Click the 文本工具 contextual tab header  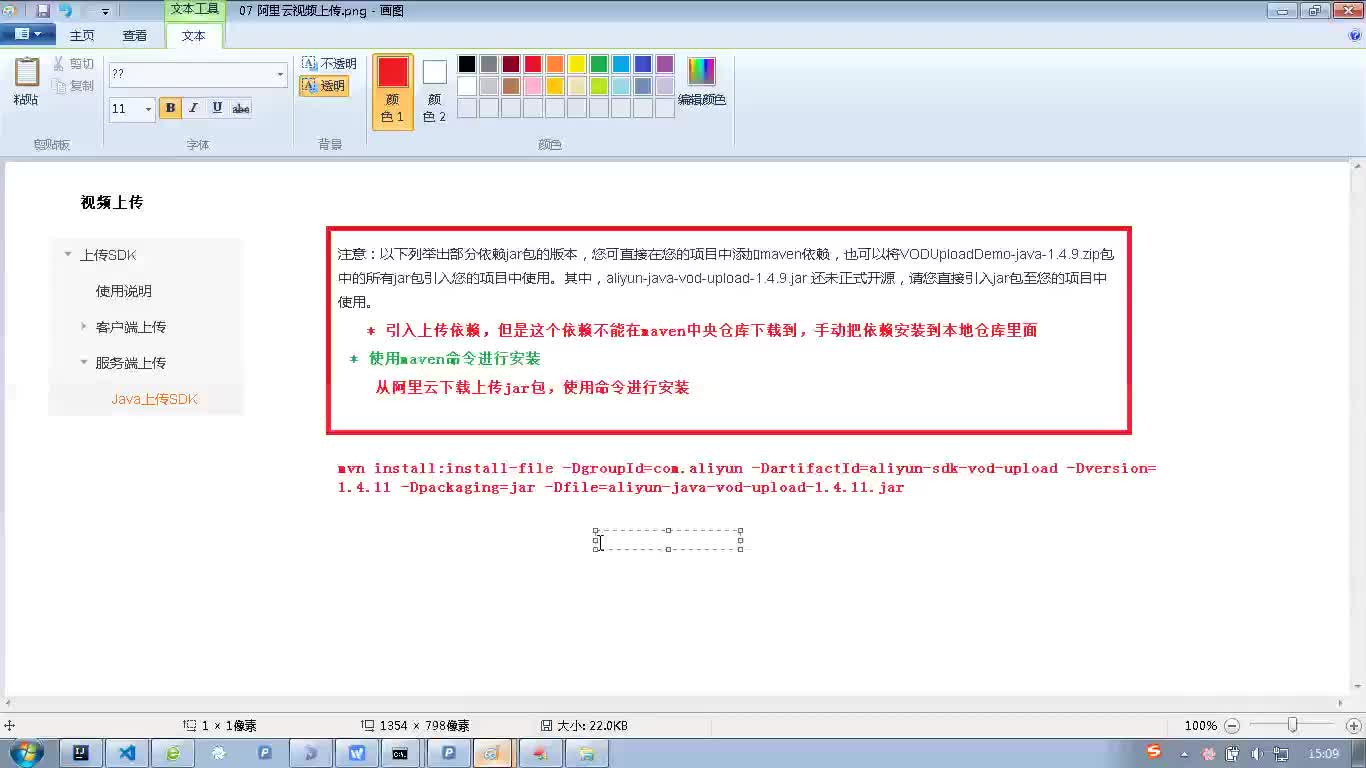[194, 9]
